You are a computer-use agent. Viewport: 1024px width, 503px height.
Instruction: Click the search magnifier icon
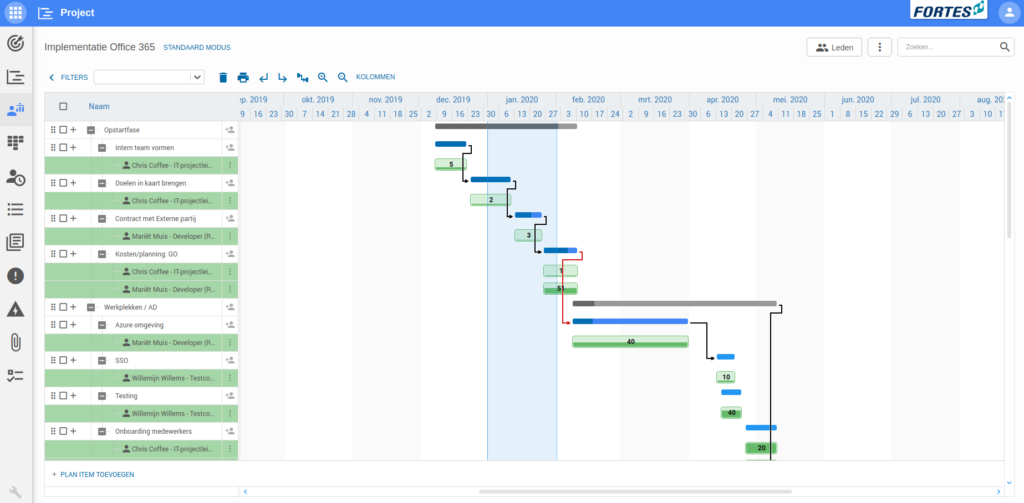(x=1004, y=47)
